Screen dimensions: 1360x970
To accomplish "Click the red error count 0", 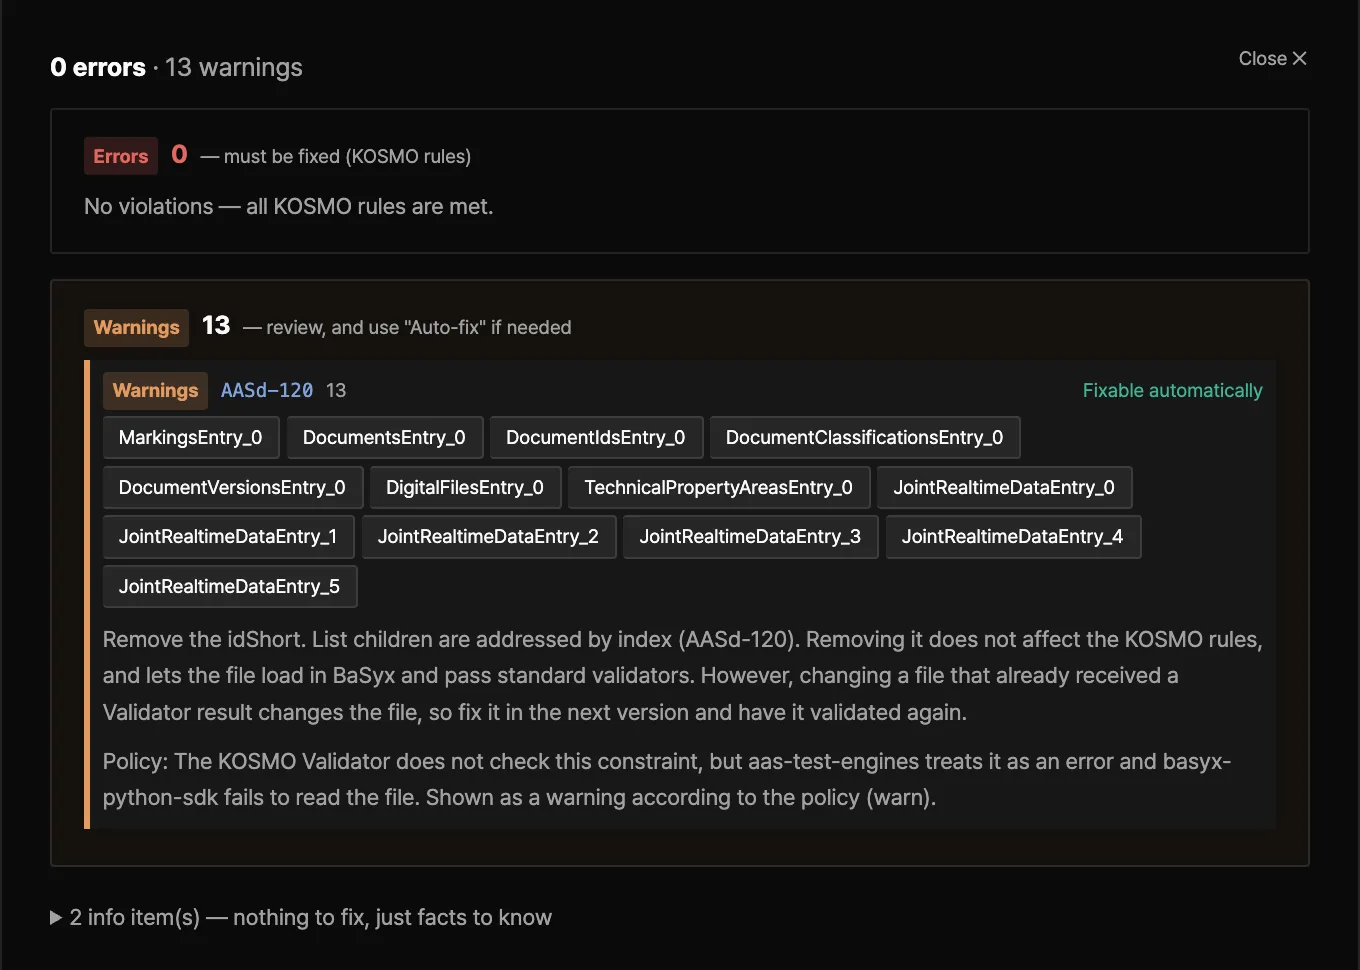I will pyautogui.click(x=179, y=154).
